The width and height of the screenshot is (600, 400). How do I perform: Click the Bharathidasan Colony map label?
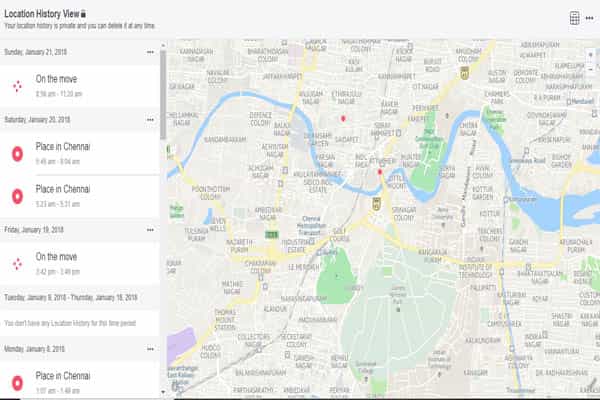pos(268,55)
